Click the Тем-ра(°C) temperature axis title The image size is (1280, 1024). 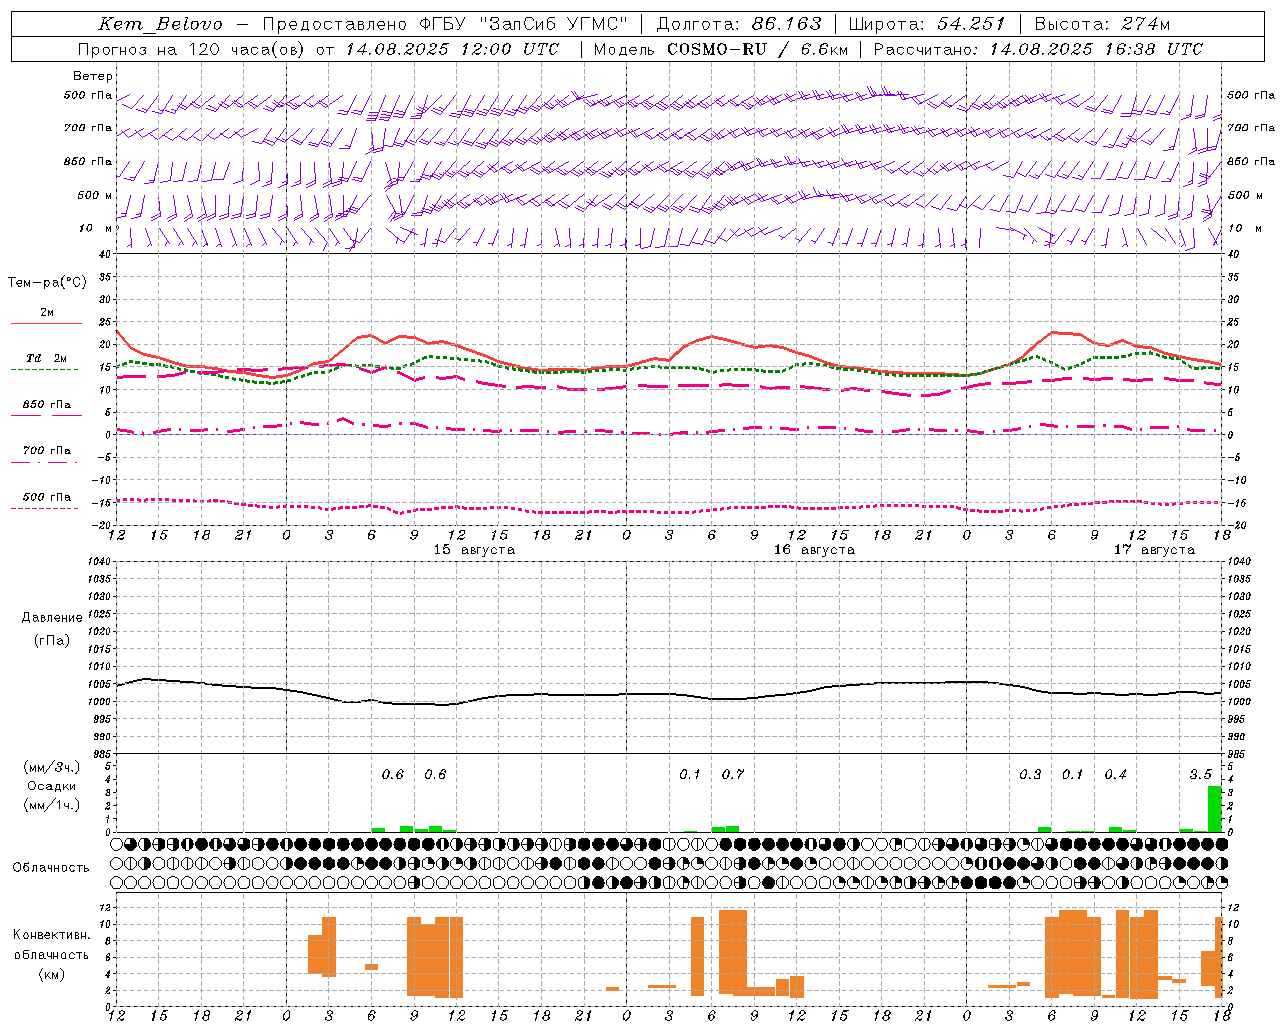click(x=47, y=283)
